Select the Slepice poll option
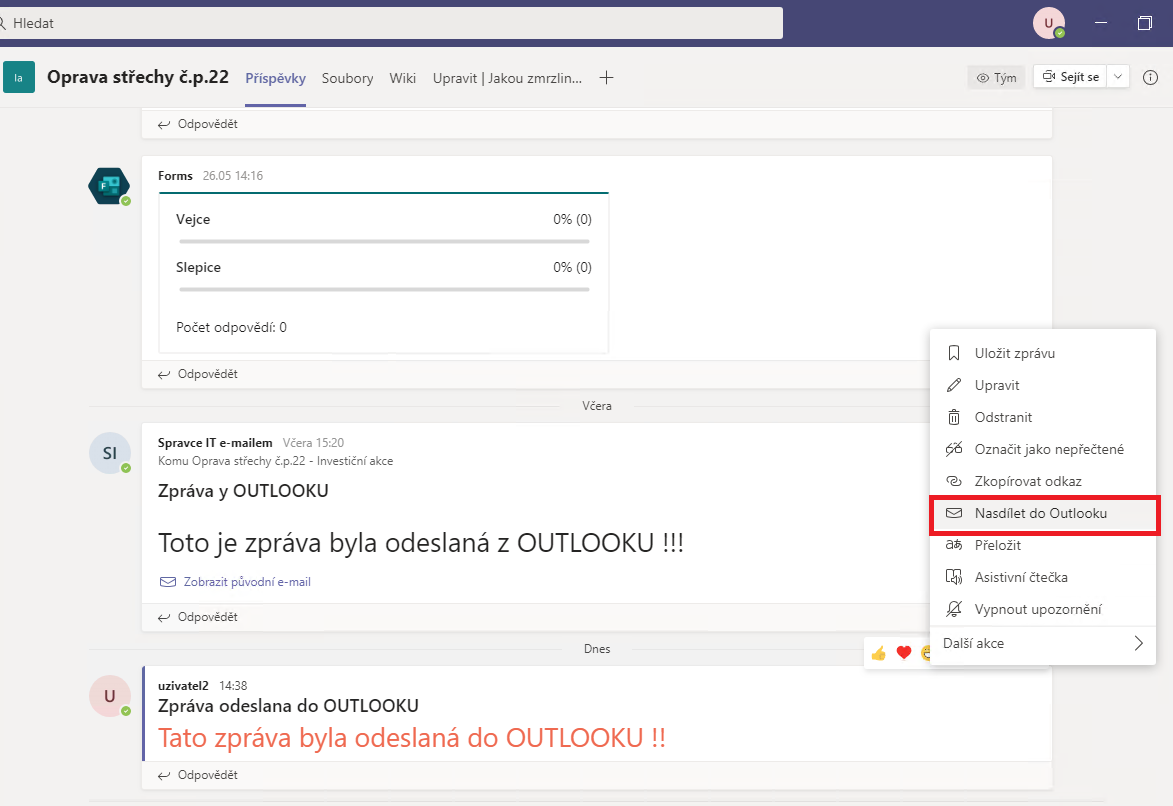The height and width of the screenshot is (806, 1173). pyautogui.click(x=198, y=267)
